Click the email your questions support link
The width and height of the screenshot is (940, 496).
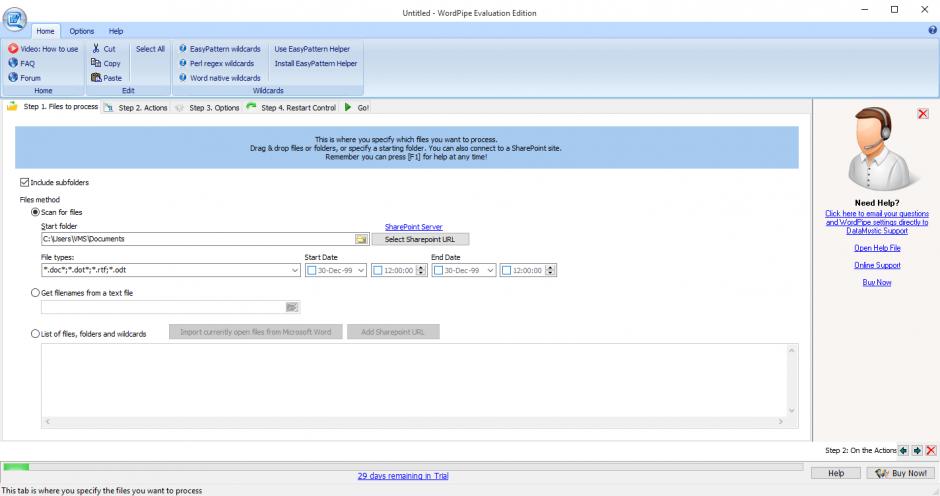tap(876, 222)
